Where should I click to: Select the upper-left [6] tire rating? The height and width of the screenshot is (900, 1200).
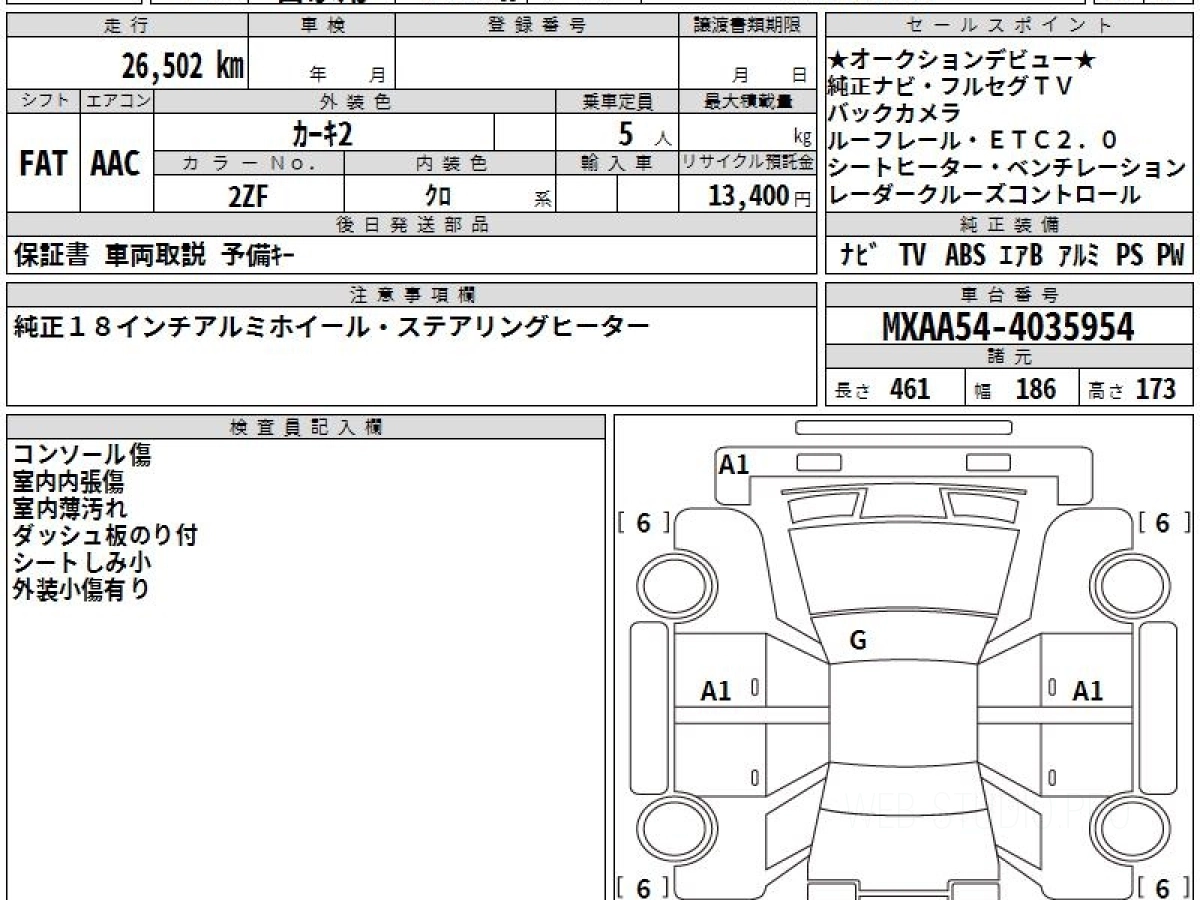pos(643,523)
